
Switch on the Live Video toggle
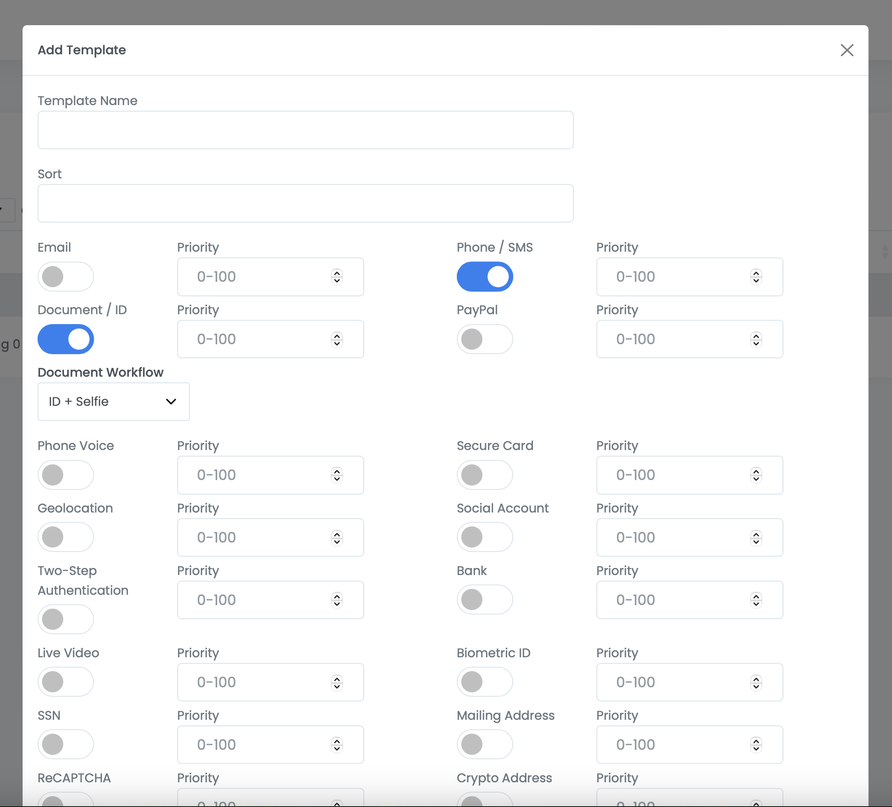pyautogui.click(x=66, y=682)
